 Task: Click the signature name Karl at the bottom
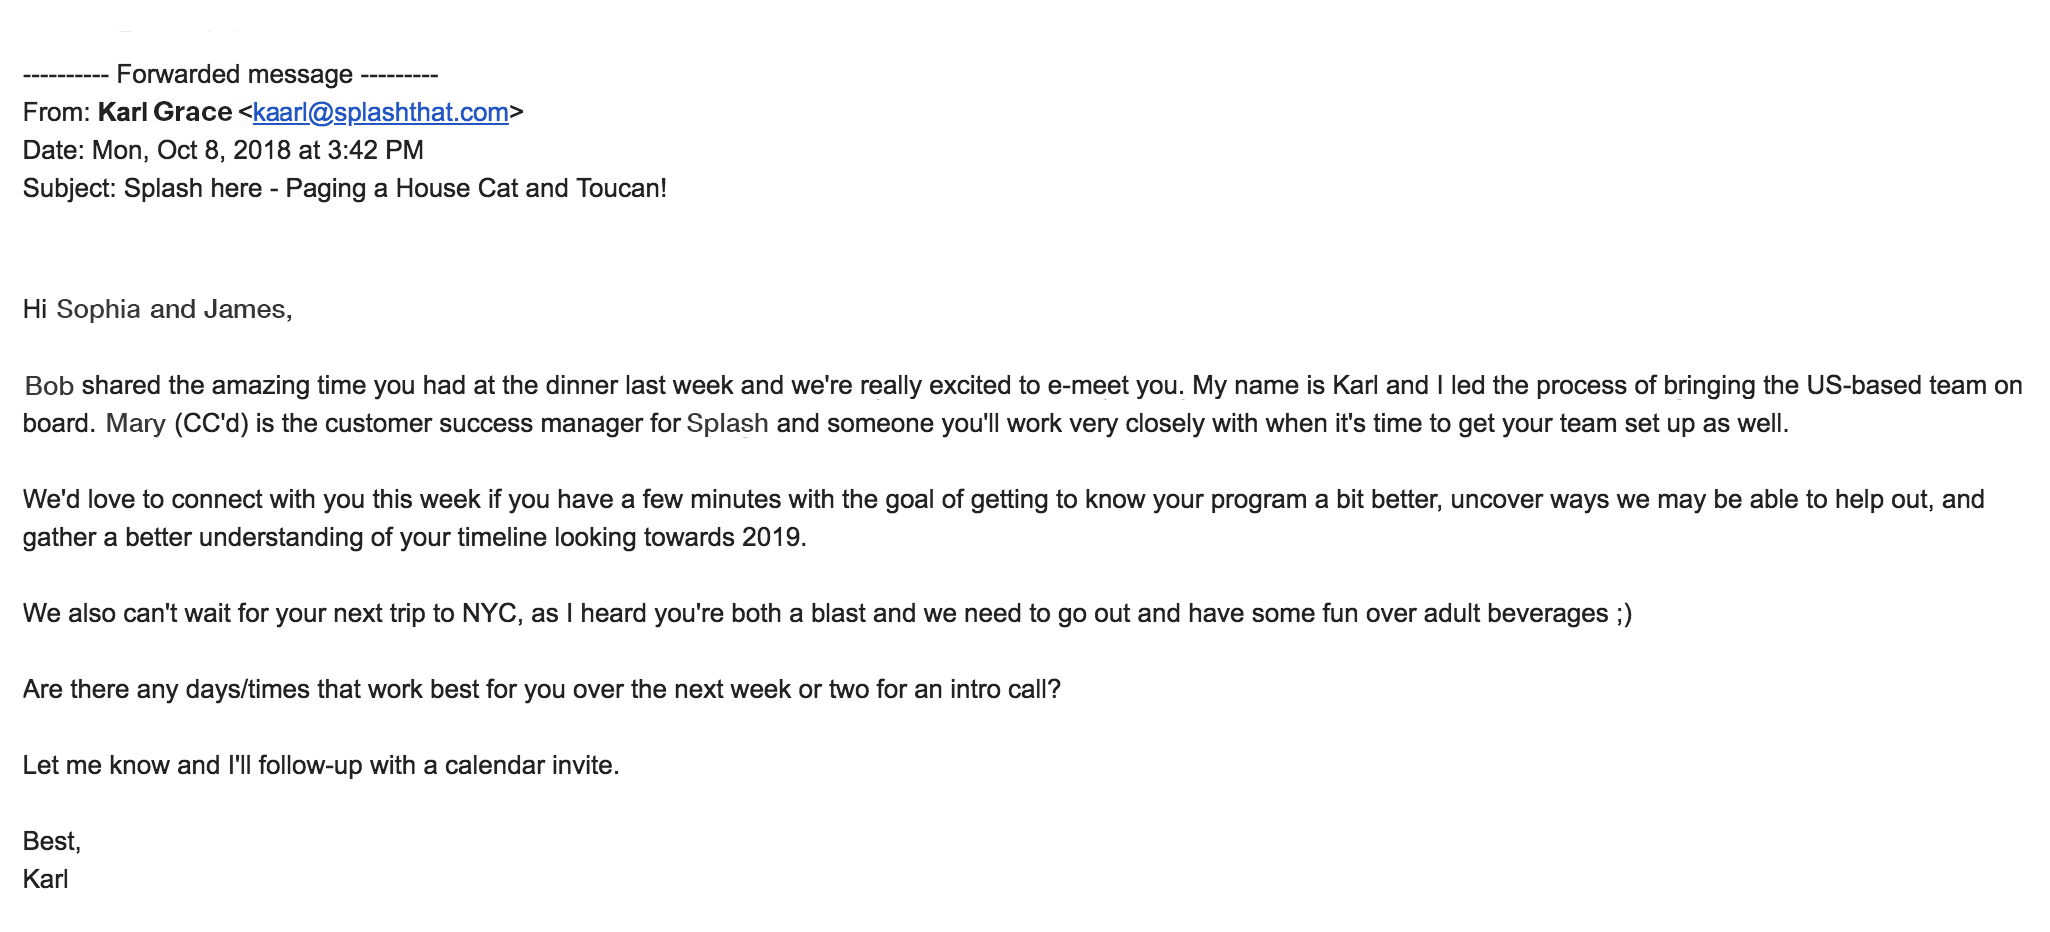[x=46, y=880]
